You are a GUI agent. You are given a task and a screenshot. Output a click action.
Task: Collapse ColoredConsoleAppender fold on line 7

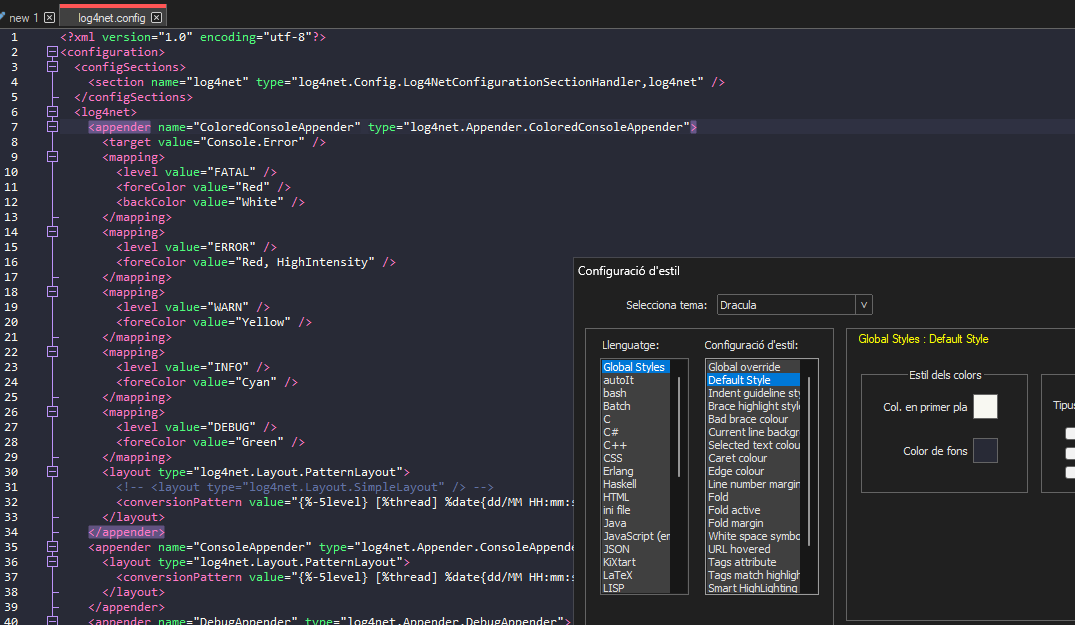[x=52, y=127]
